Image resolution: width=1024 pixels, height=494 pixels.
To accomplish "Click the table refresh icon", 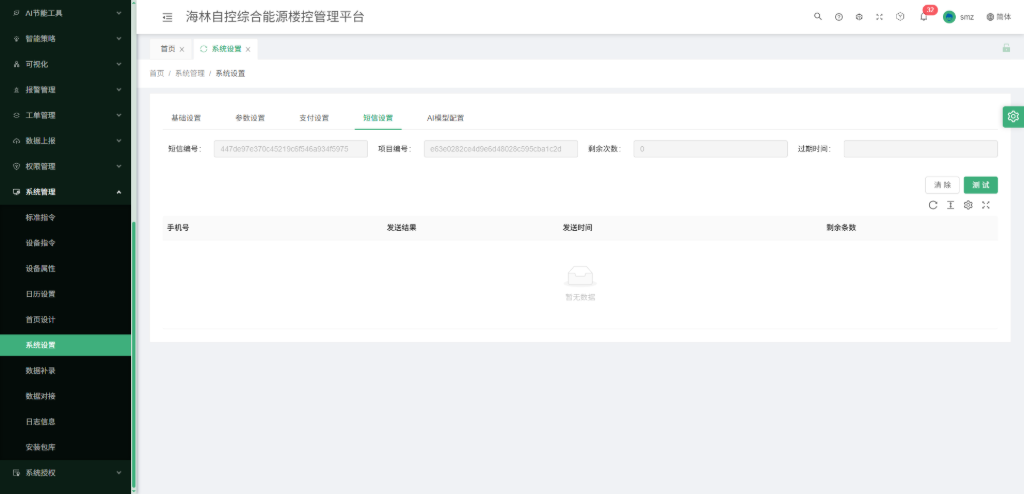I will click(x=933, y=205).
